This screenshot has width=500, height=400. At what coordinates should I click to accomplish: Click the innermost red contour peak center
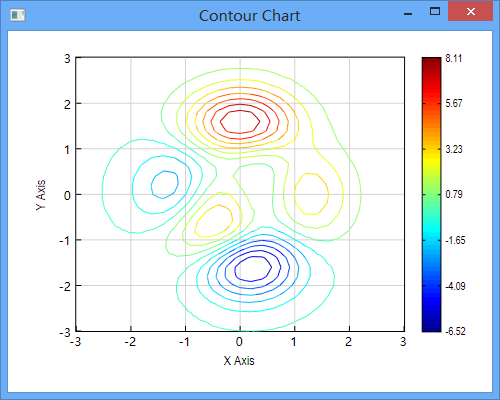(240, 122)
